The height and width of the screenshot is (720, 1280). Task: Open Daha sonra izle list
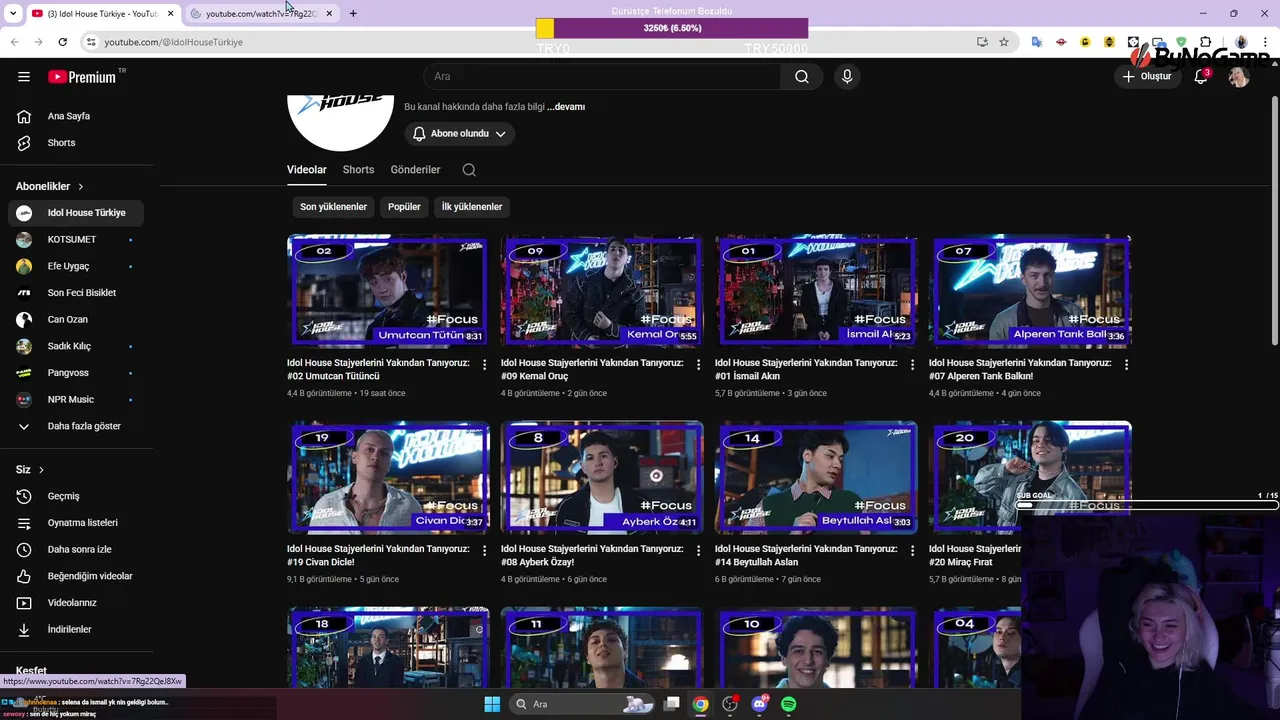pos(76,550)
